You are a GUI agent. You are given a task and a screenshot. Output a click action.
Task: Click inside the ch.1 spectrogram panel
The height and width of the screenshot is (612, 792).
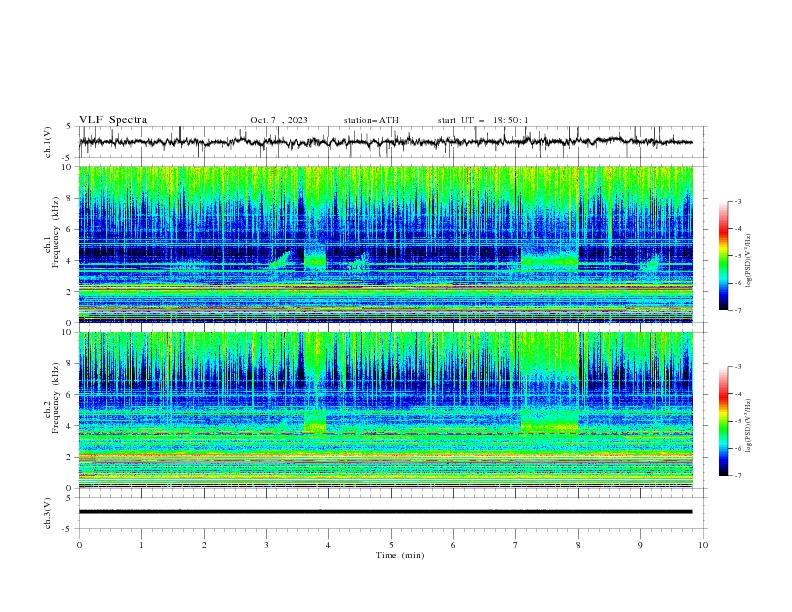(386, 244)
